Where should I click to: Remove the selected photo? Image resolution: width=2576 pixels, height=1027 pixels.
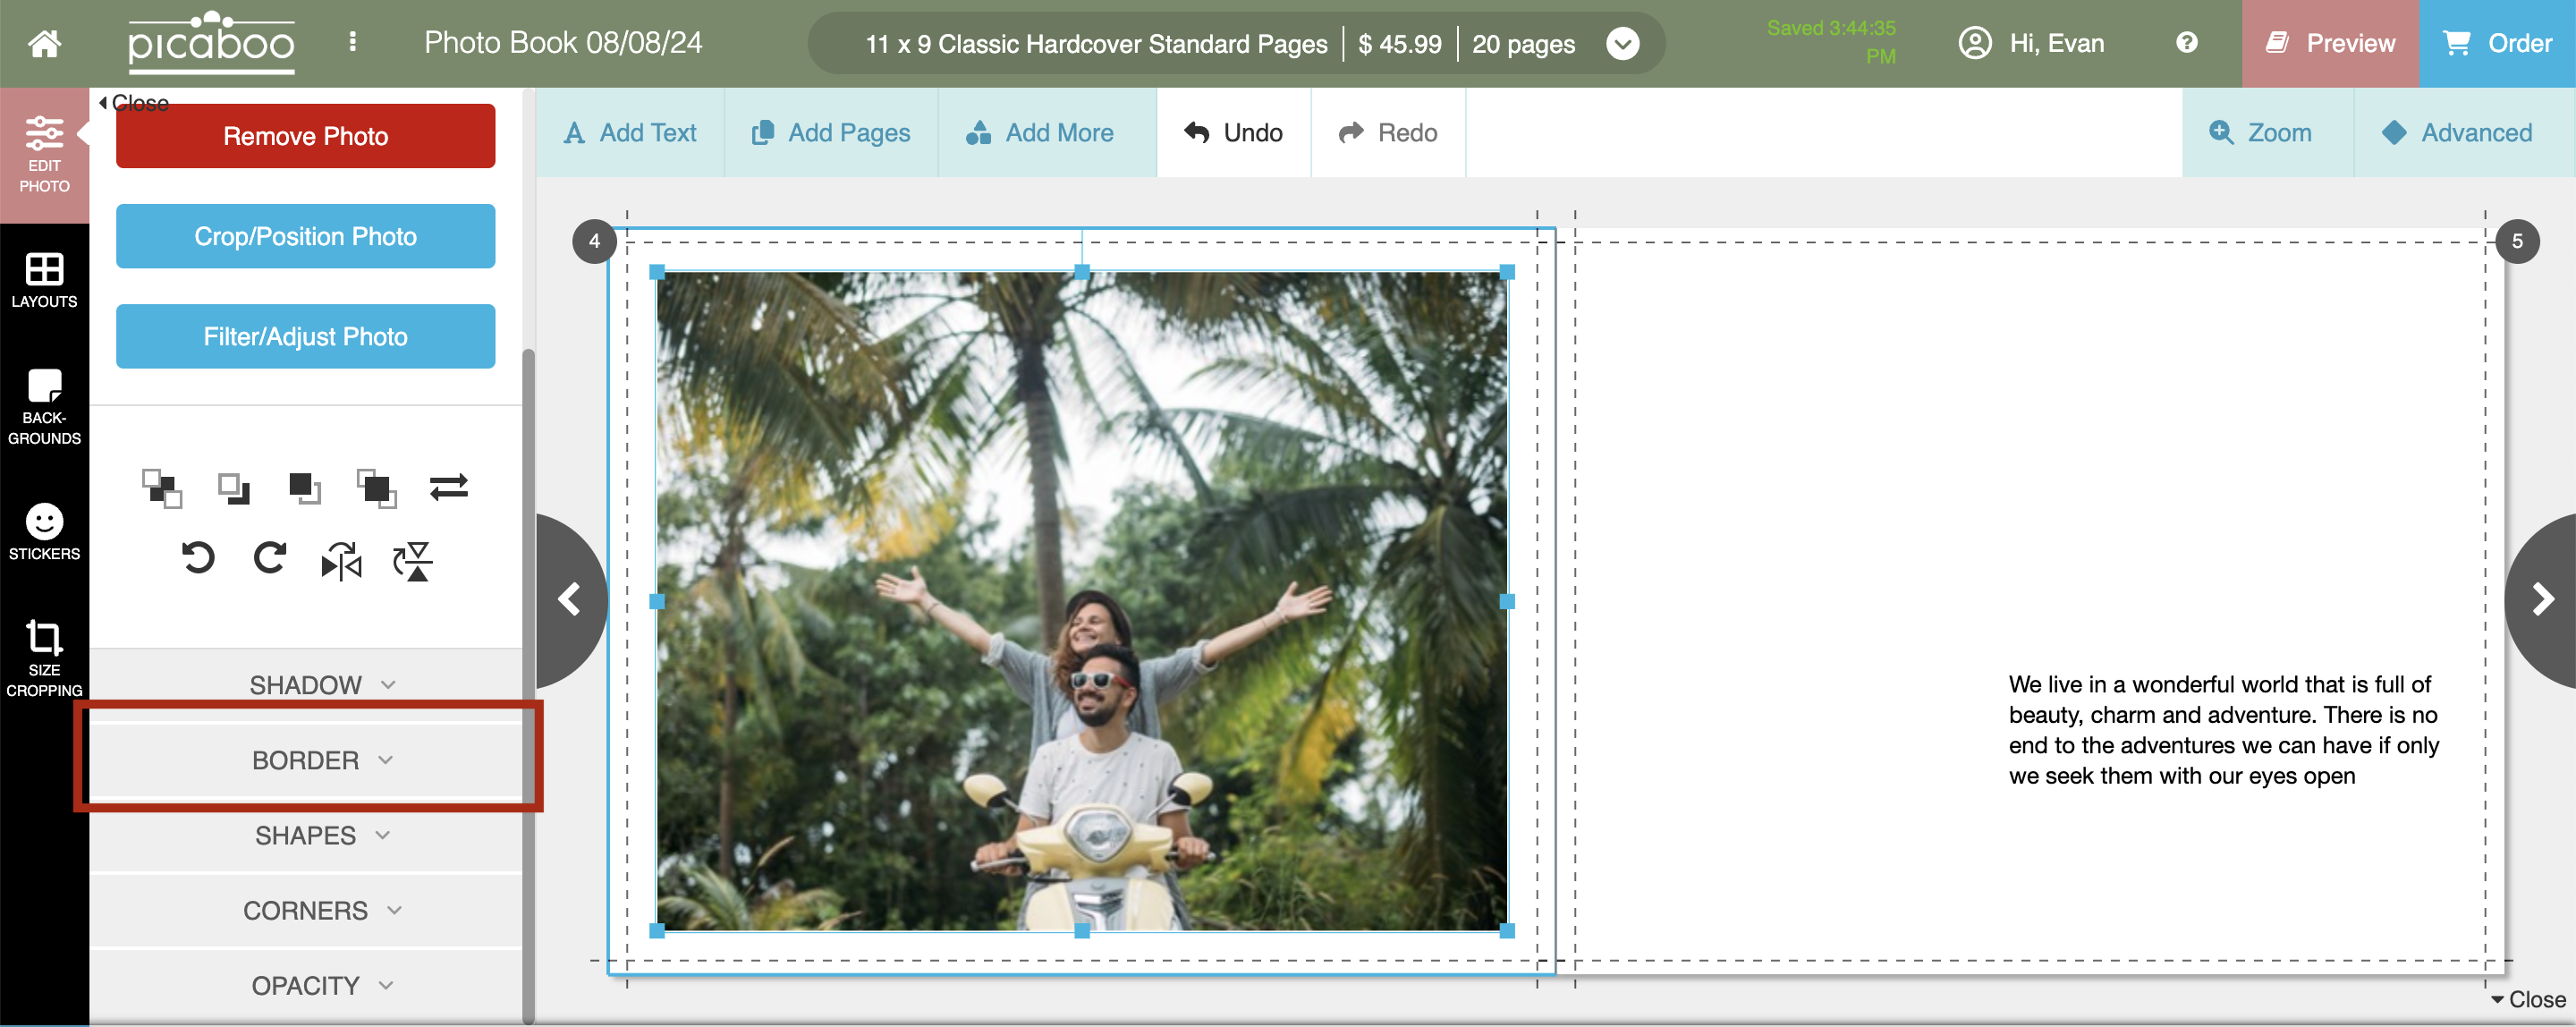click(305, 136)
